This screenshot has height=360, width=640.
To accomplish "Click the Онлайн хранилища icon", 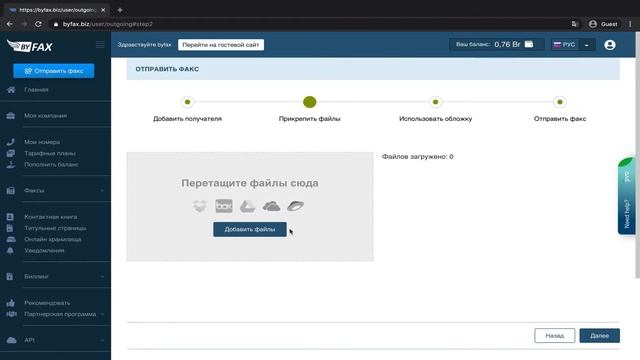I will [x=11, y=239].
